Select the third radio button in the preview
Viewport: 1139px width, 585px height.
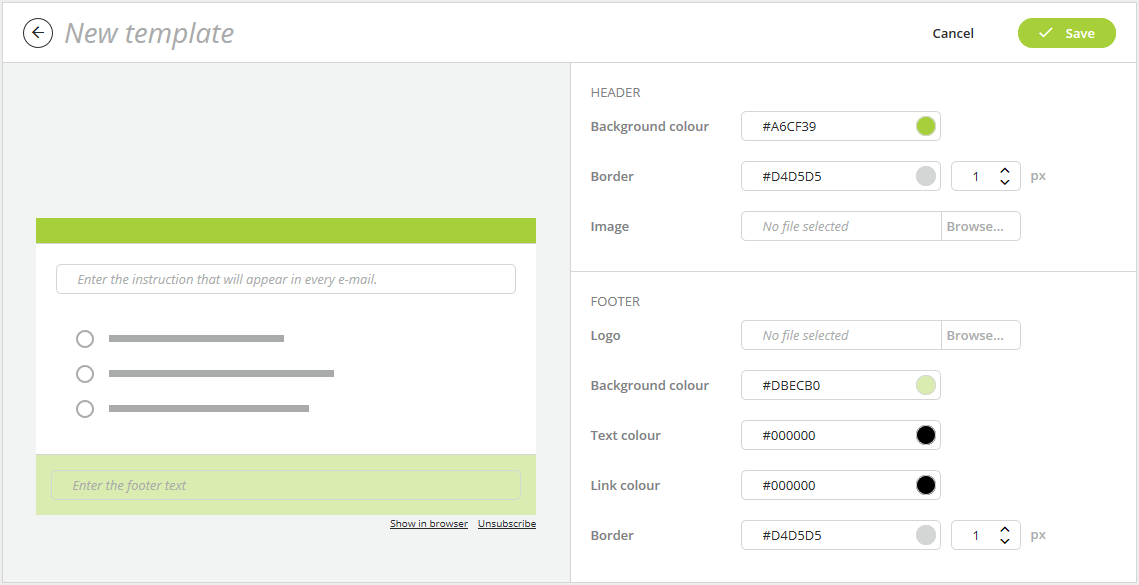(85, 408)
